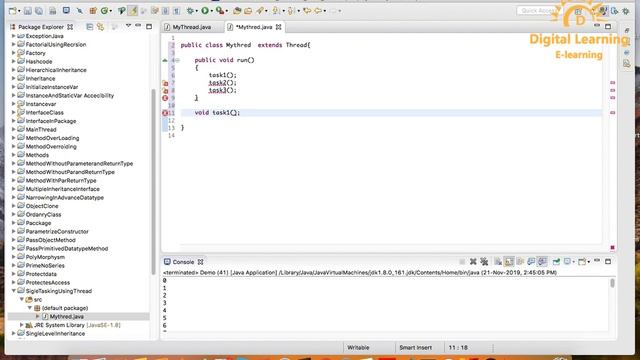Select the MethodOverLoading project
The height and width of the screenshot is (360, 640).
[52, 138]
